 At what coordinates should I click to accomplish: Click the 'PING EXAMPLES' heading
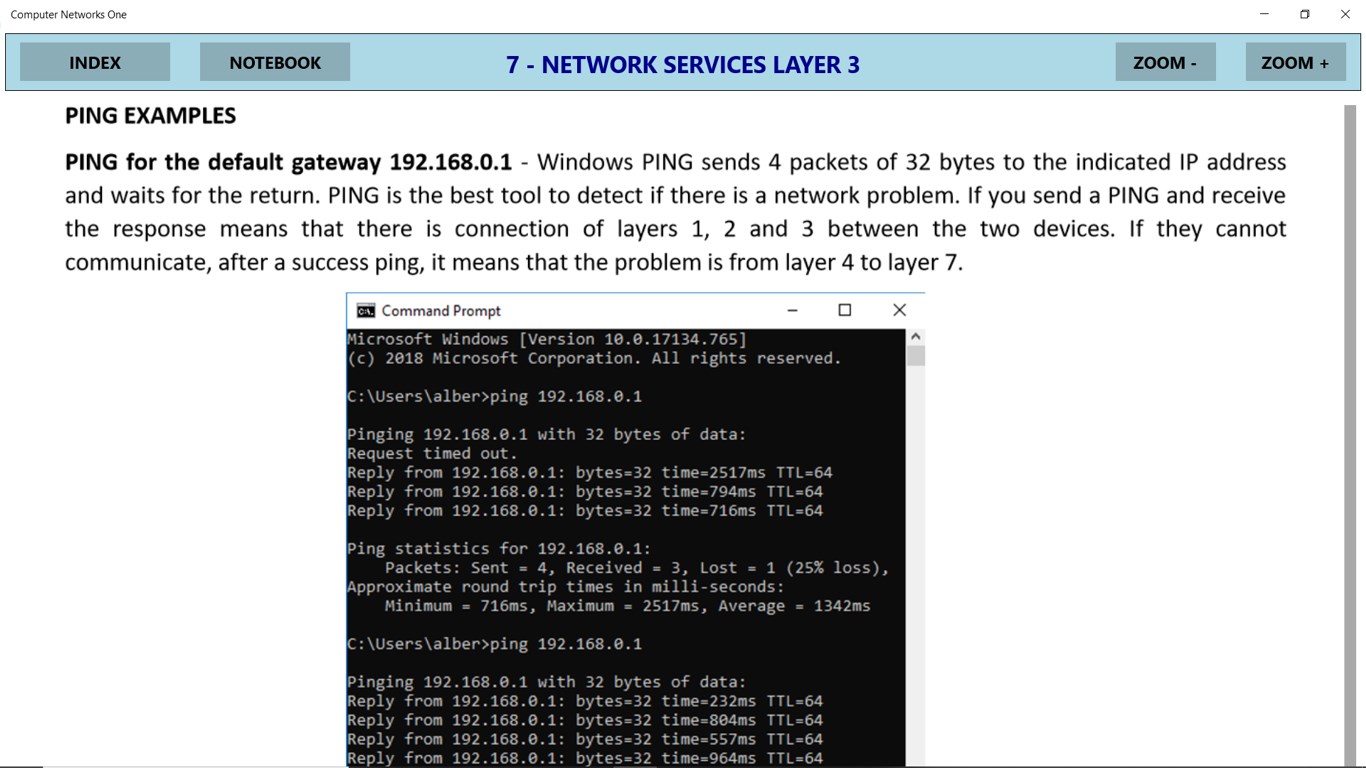tap(150, 116)
